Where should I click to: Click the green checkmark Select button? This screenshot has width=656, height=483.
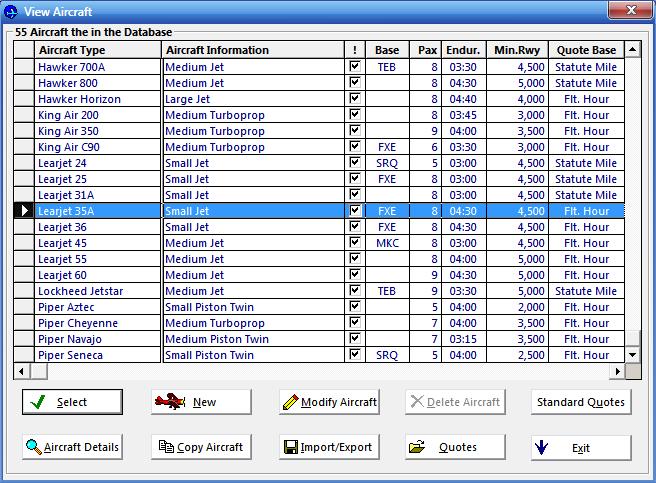click(72, 402)
